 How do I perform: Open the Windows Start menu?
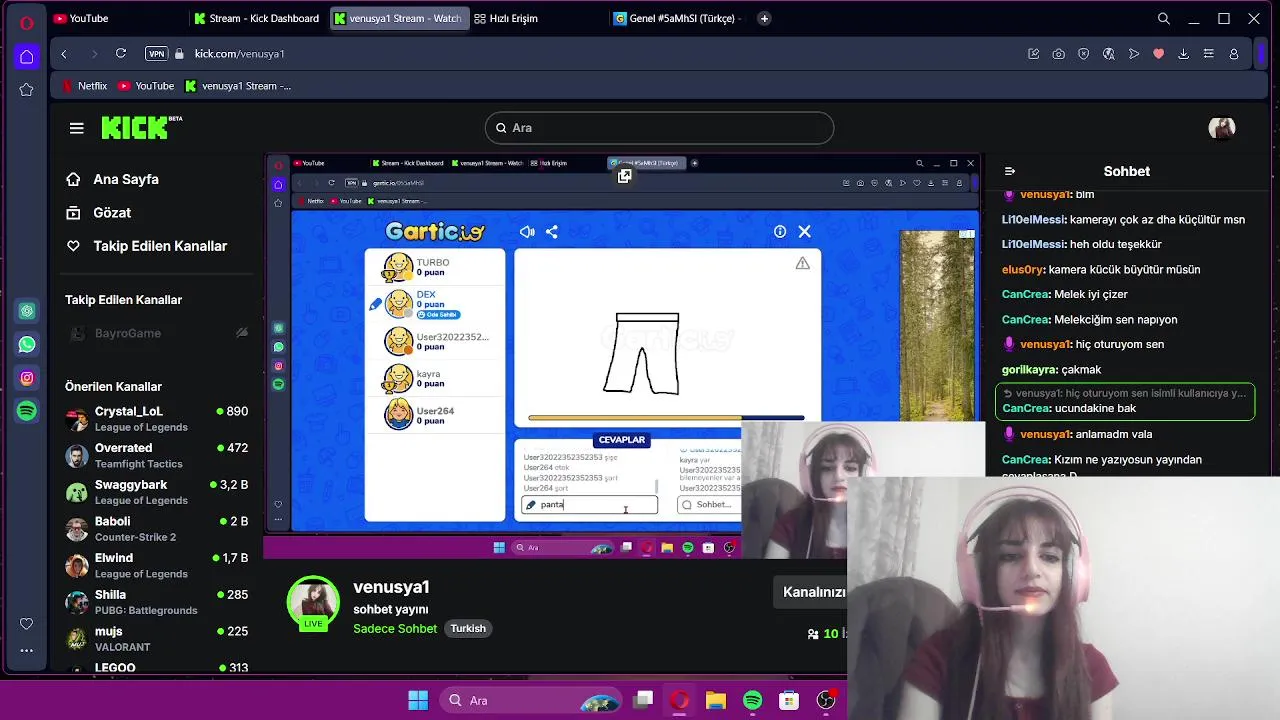(419, 700)
